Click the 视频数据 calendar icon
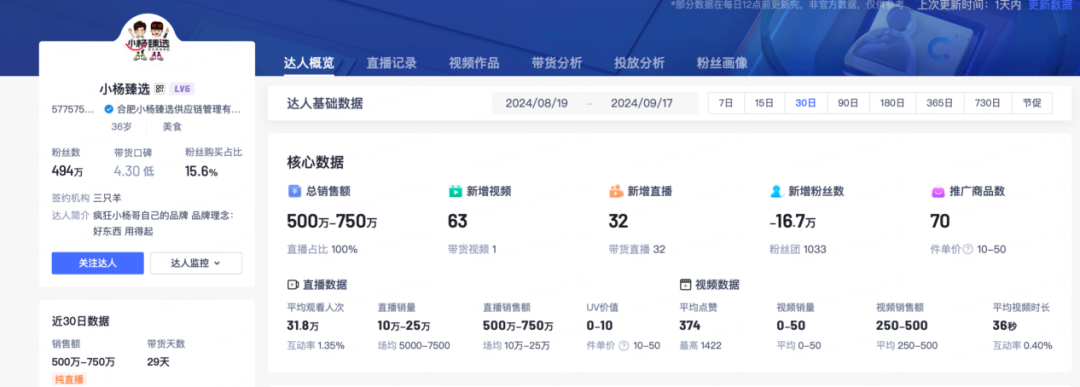Screen dimensions: 1080x387 685,284
